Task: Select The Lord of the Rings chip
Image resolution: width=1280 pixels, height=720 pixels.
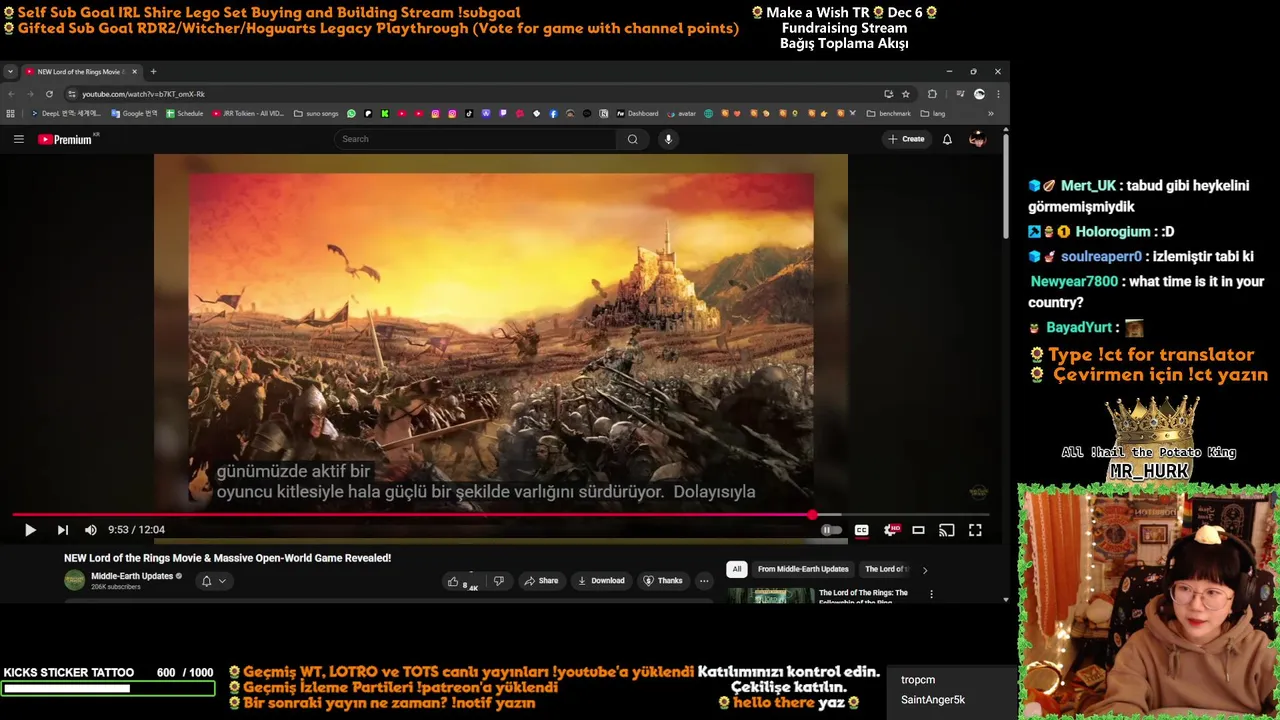Action: [x=886, y=569]
